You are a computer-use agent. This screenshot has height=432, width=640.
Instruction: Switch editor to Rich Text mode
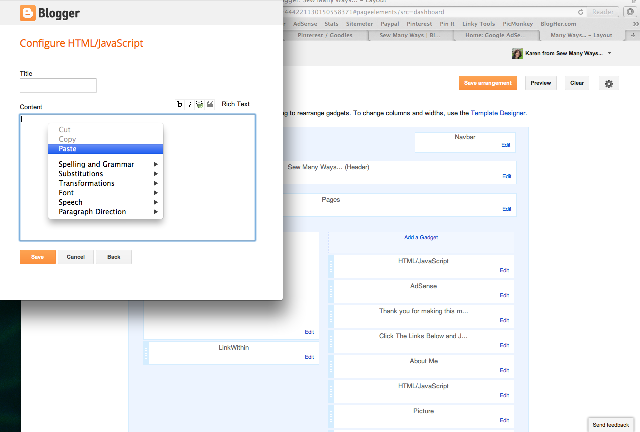(x=235, y=104)
